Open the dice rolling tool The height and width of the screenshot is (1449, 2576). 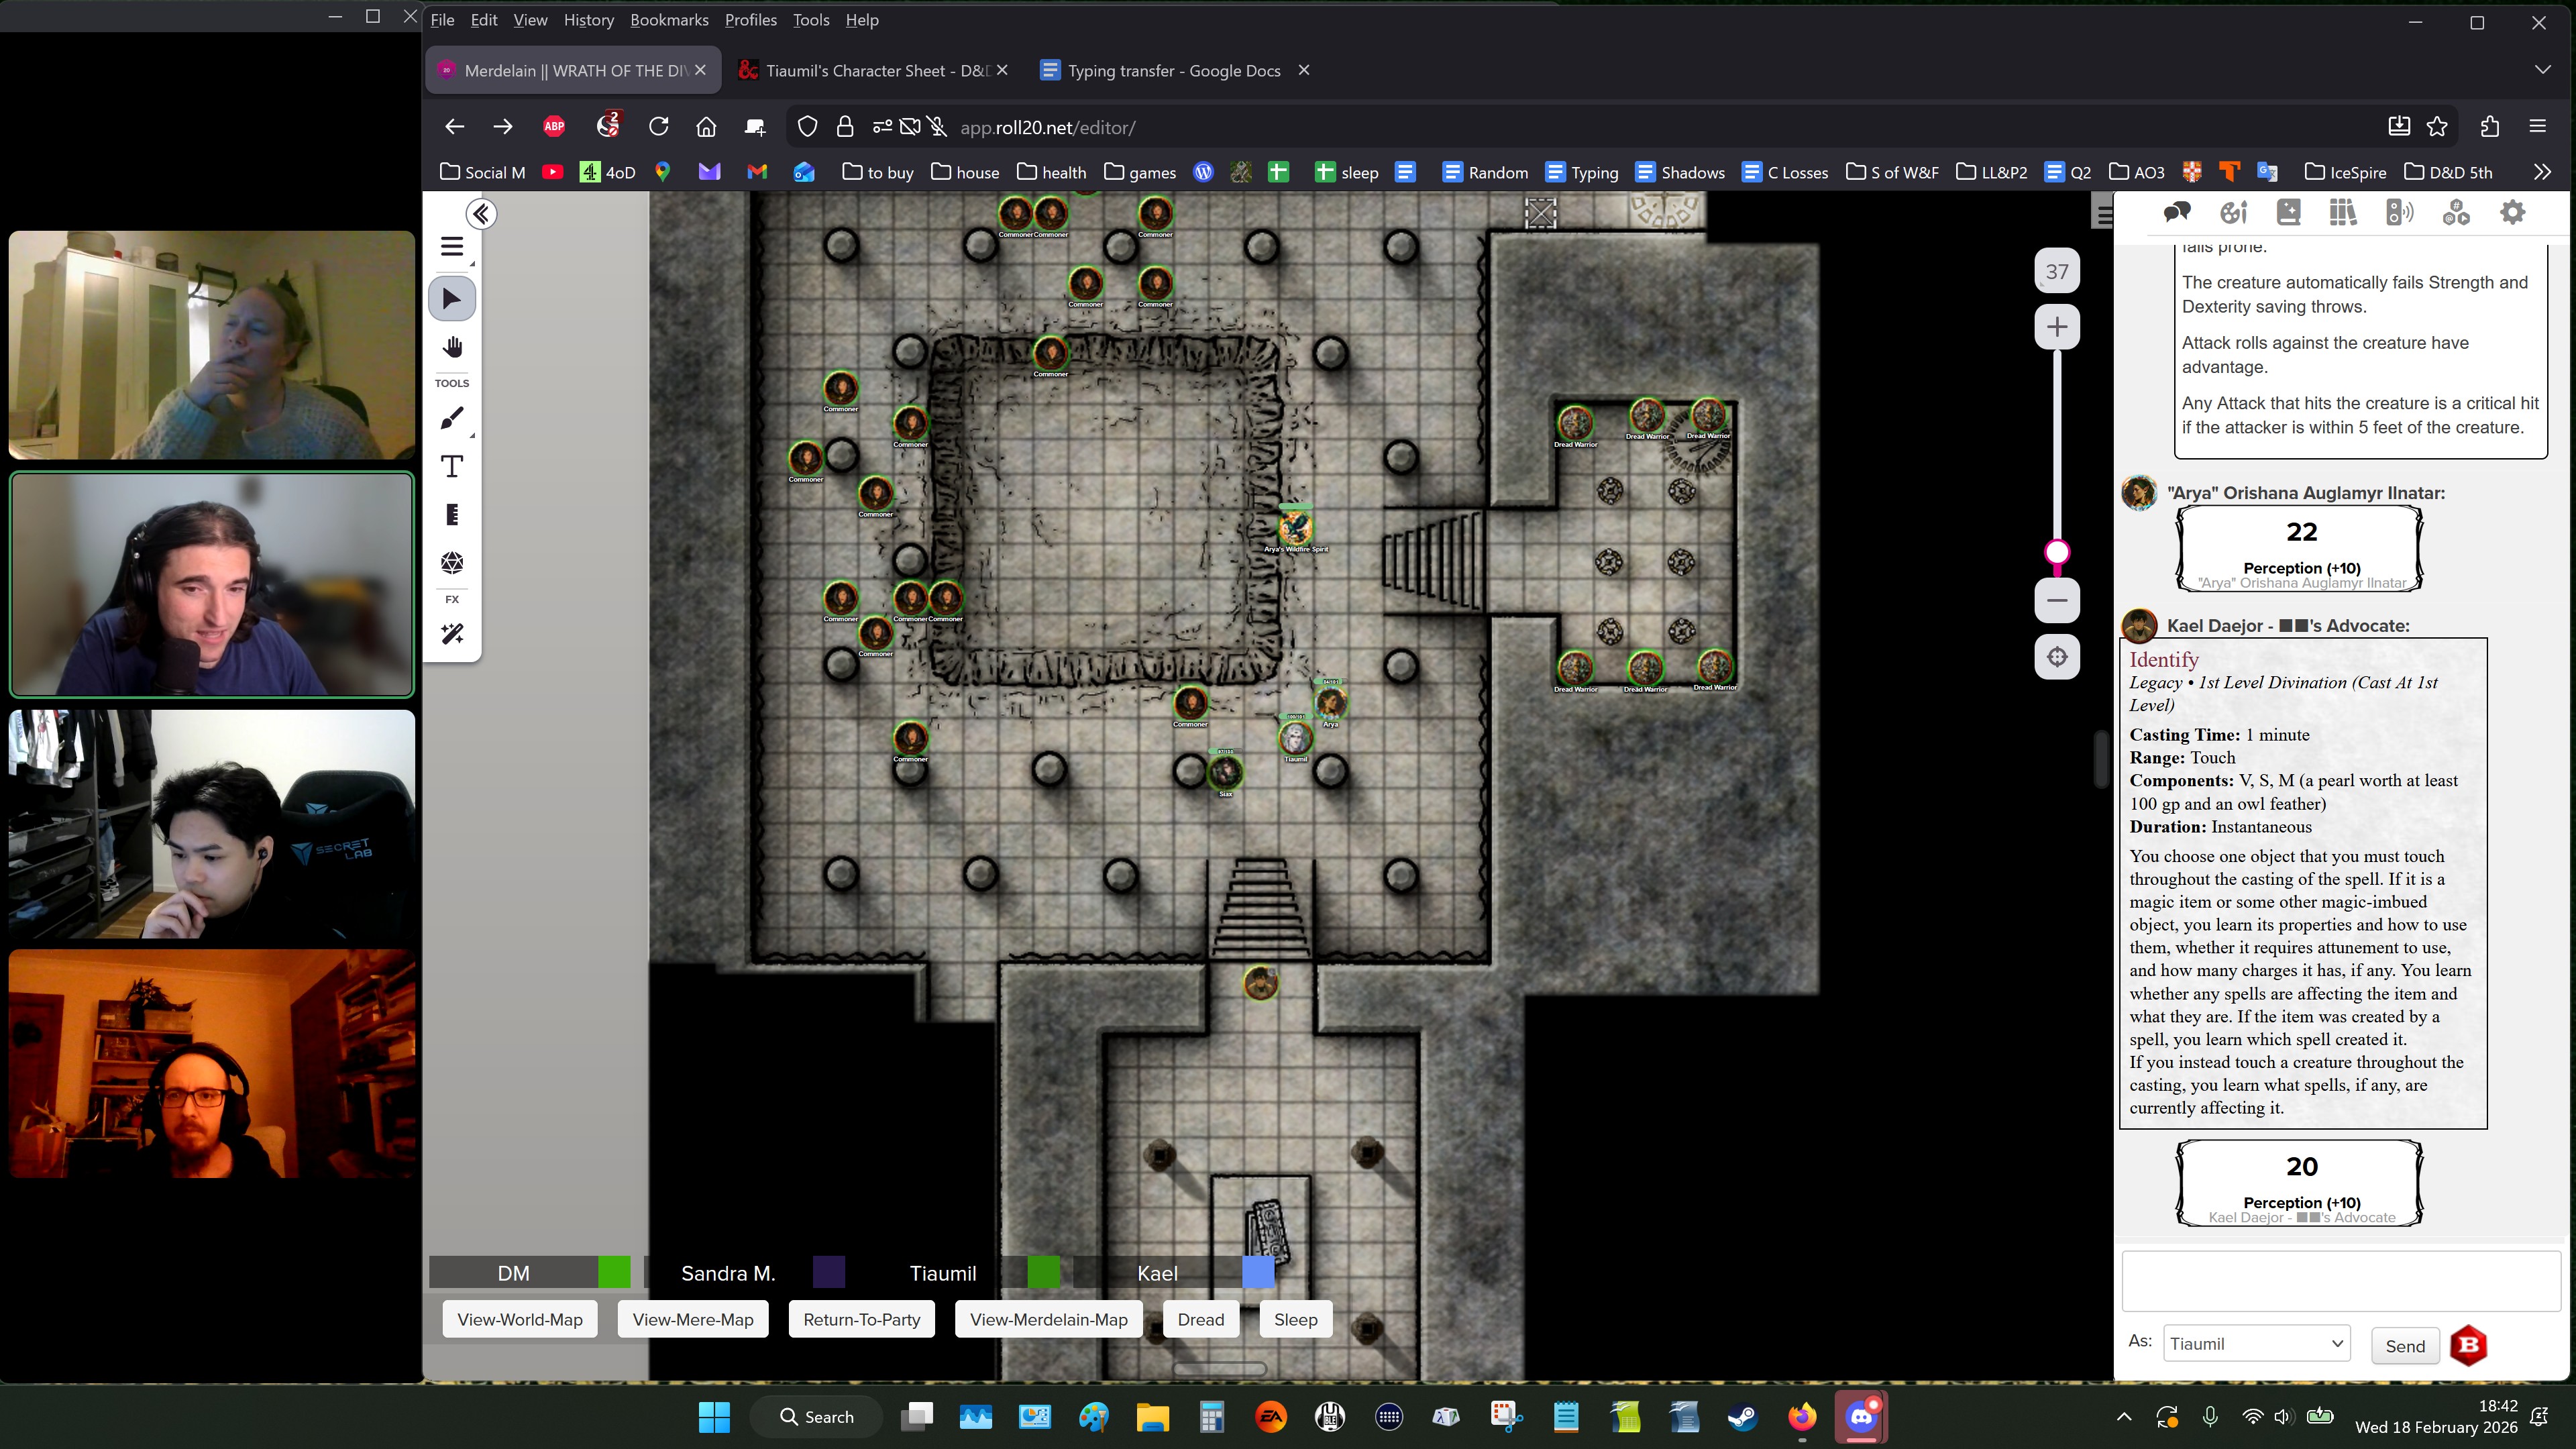tap(452, 563)
